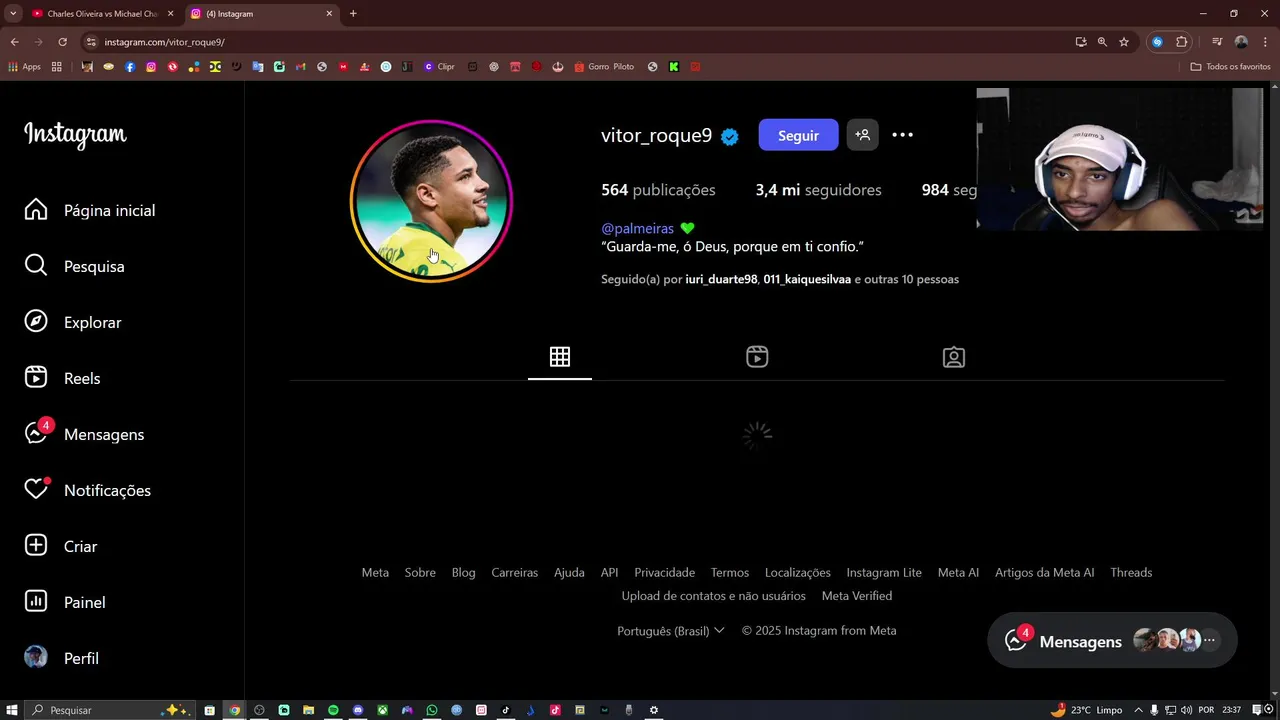
Task: Open the @palmeiras link in bio
Action: coord(637,228)
